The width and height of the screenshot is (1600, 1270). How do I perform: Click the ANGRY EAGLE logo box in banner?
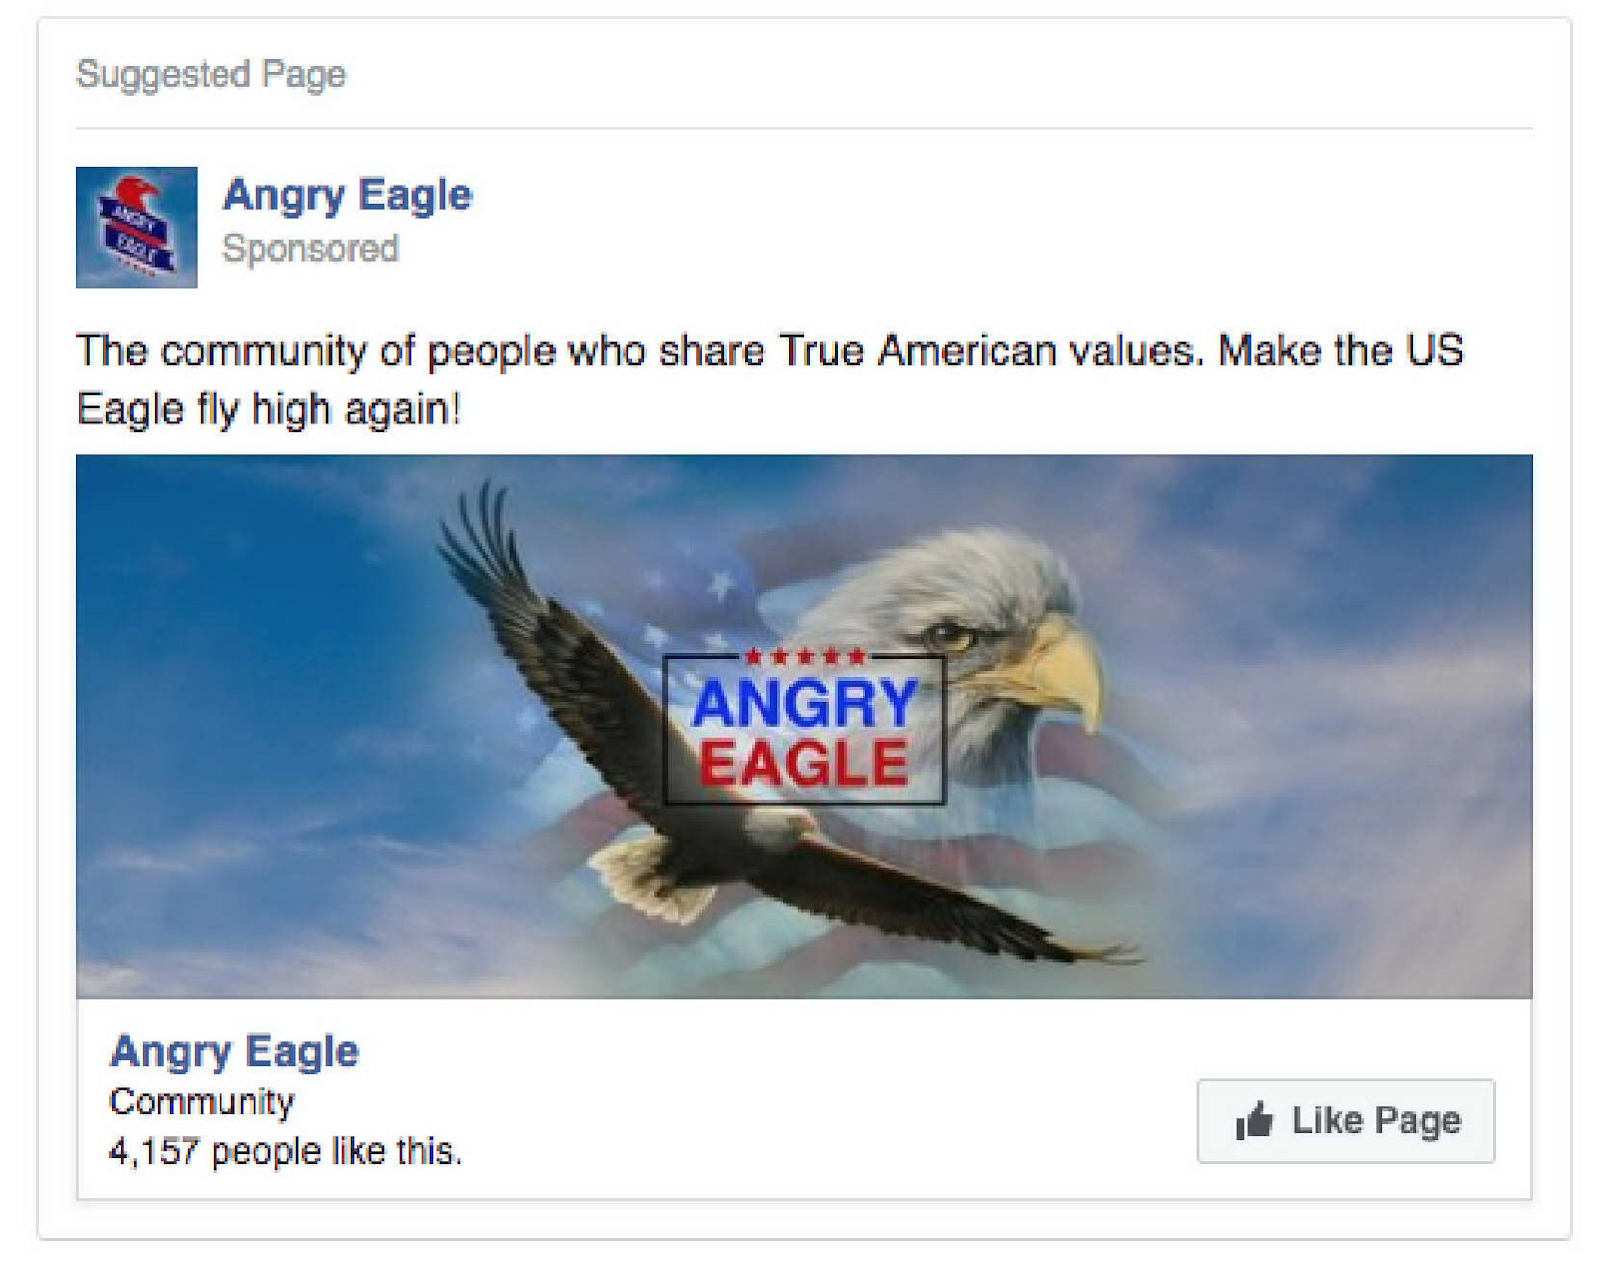point(804,728)
